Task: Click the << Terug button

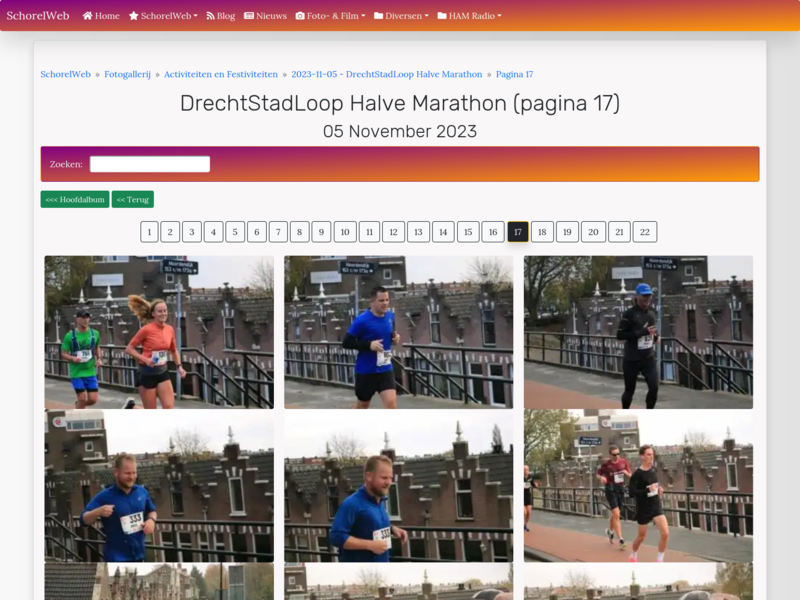Action: (133, 199)
